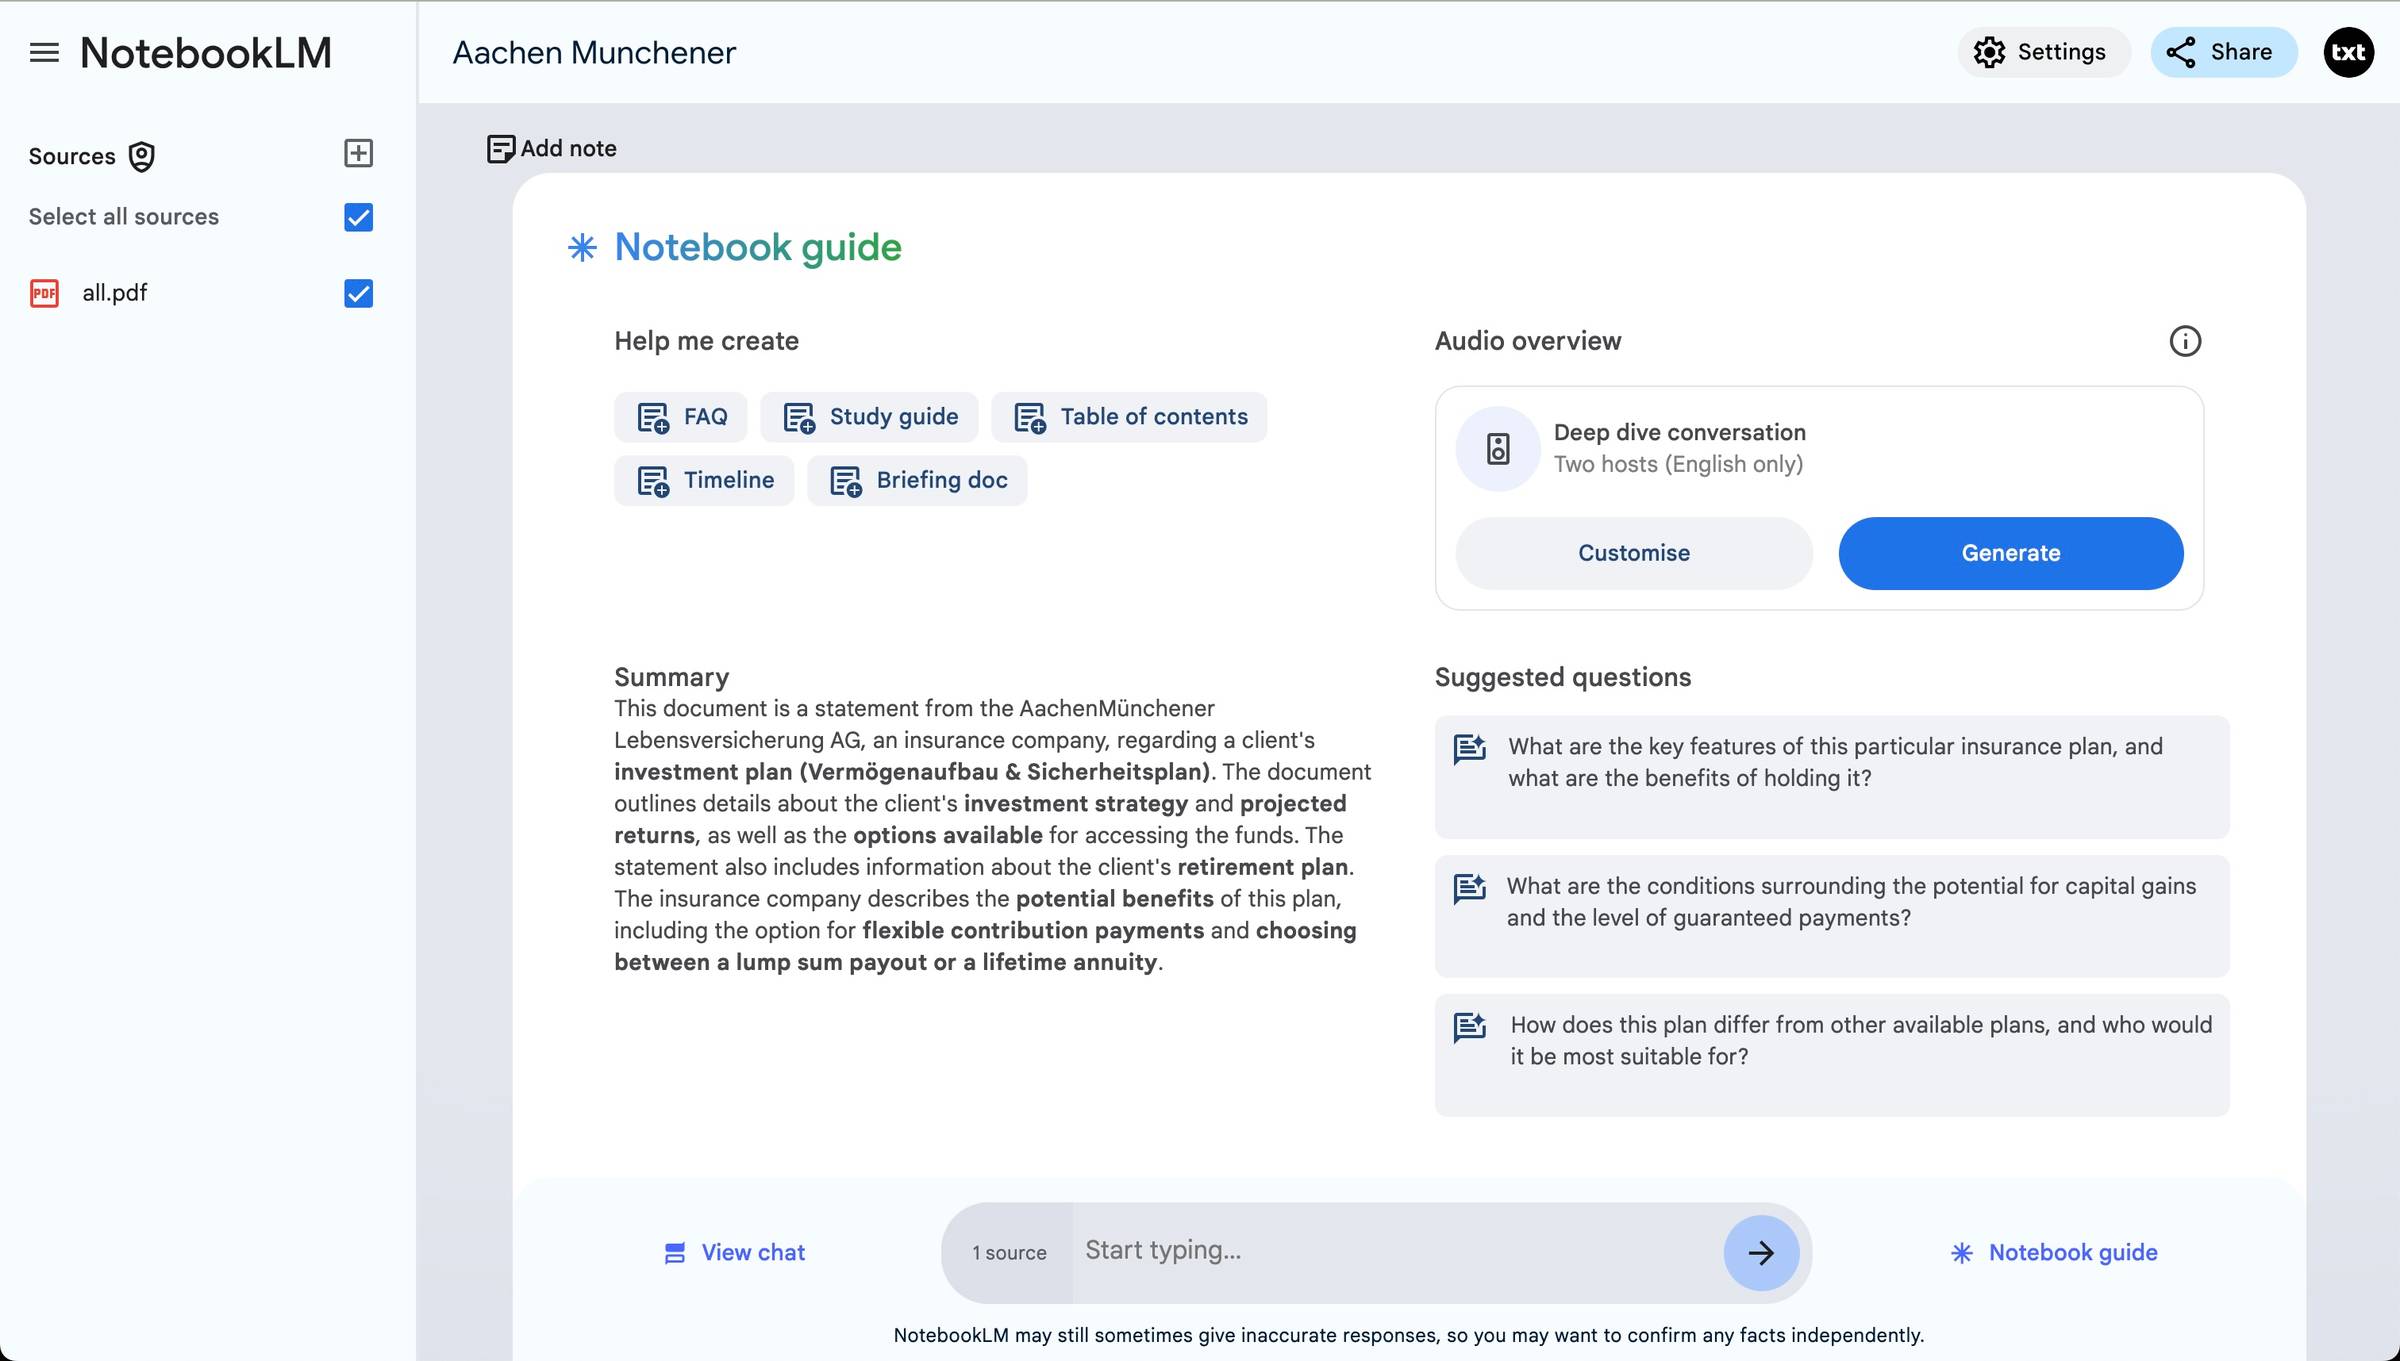
Task: Open the account avatar menu
Action: tap(2348, 52)
